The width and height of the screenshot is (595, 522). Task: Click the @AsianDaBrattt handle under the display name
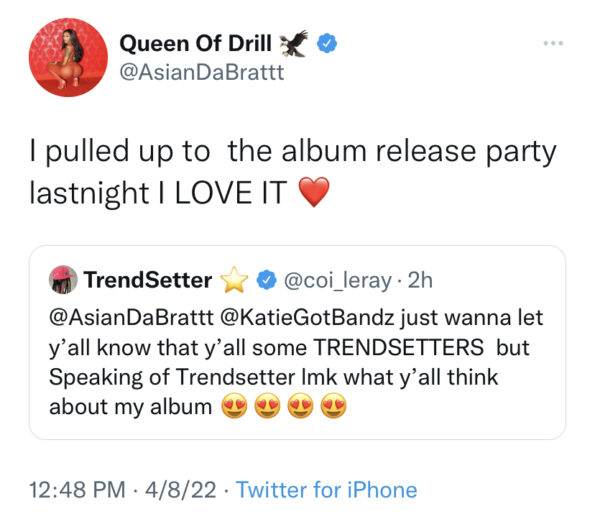pyautogui.click(x=201, y=72)
